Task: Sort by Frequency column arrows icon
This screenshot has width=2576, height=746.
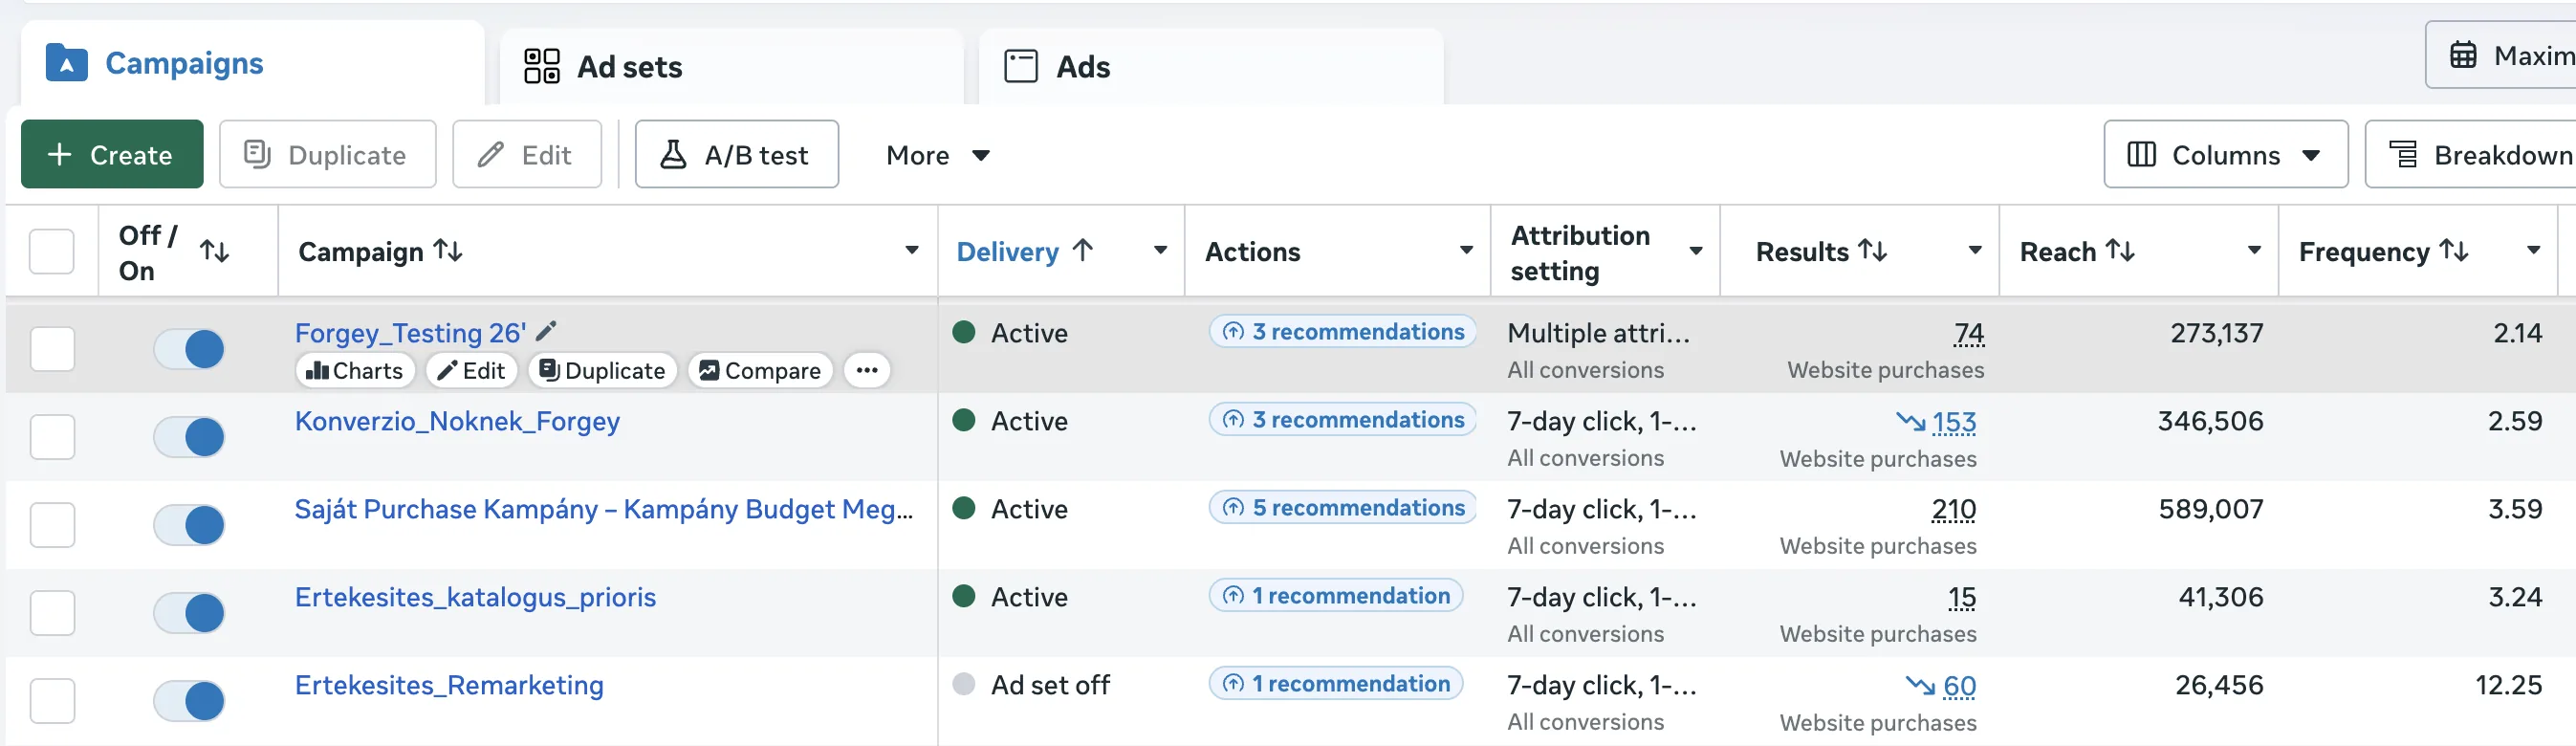Action: pyautogui.click(x=2454, y=250)
